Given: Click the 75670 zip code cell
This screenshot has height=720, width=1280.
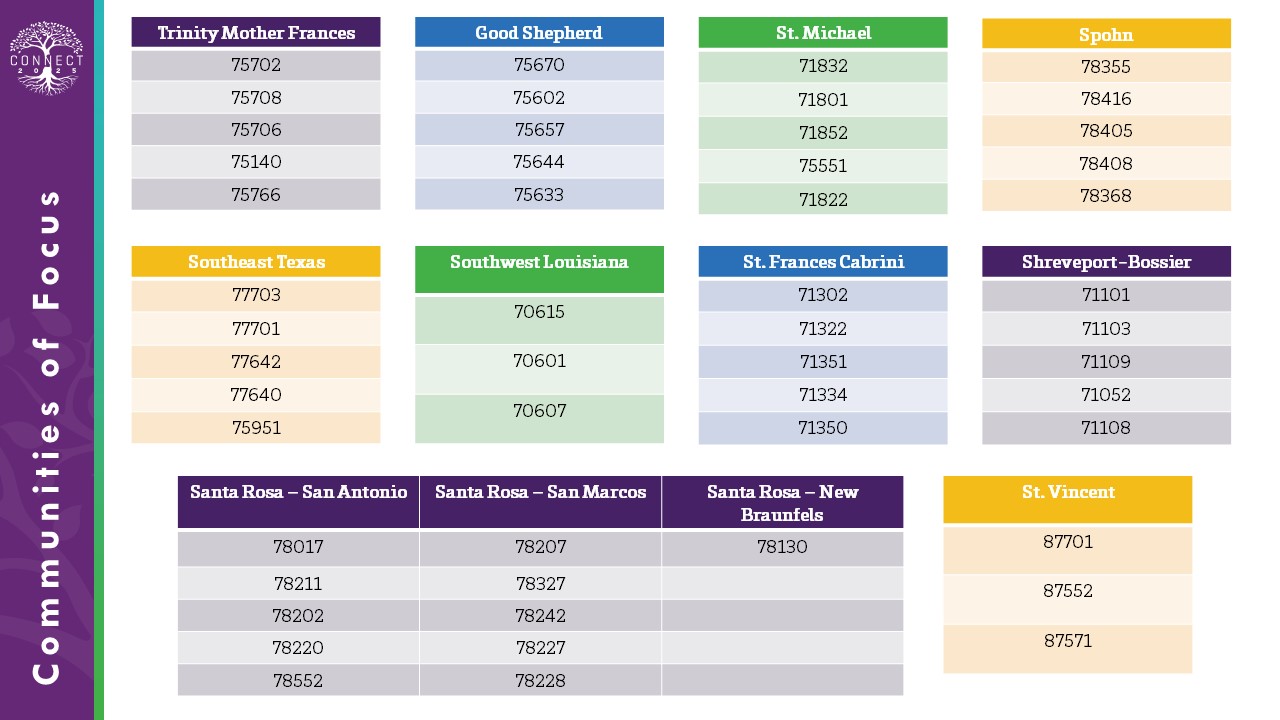Looking at the screenshot, I should click(x=539, y=66).
